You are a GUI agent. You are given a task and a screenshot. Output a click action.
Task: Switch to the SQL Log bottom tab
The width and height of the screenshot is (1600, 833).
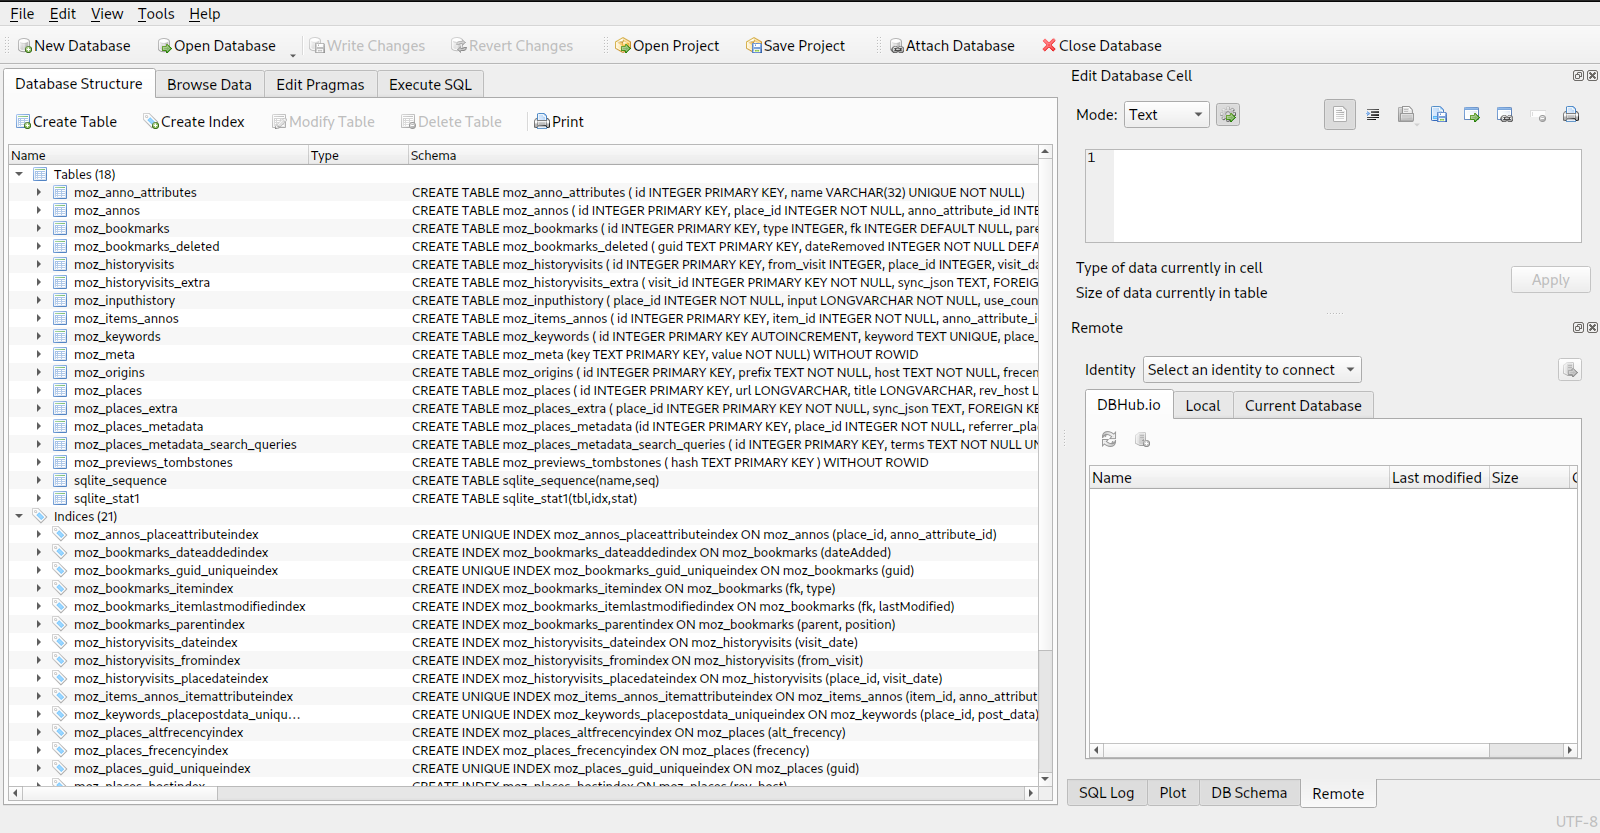(x=1107, y=793)
